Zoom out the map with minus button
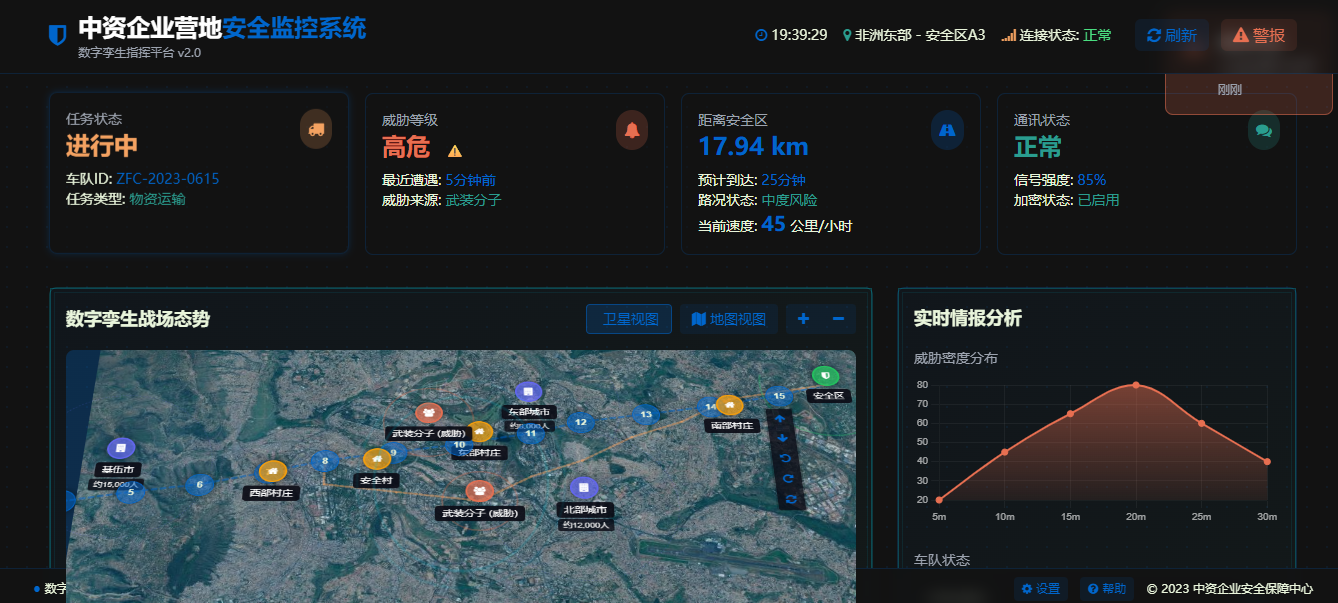Image resolution: width=1338 pixels, height=603 pixels. coord(838,319)
